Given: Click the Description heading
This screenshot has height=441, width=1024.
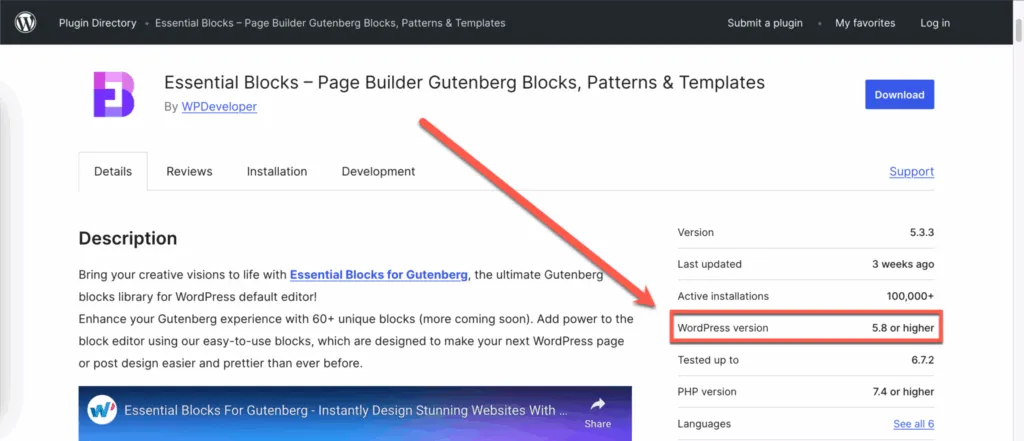Looking at the screenshot, I should tap(128, 238).
